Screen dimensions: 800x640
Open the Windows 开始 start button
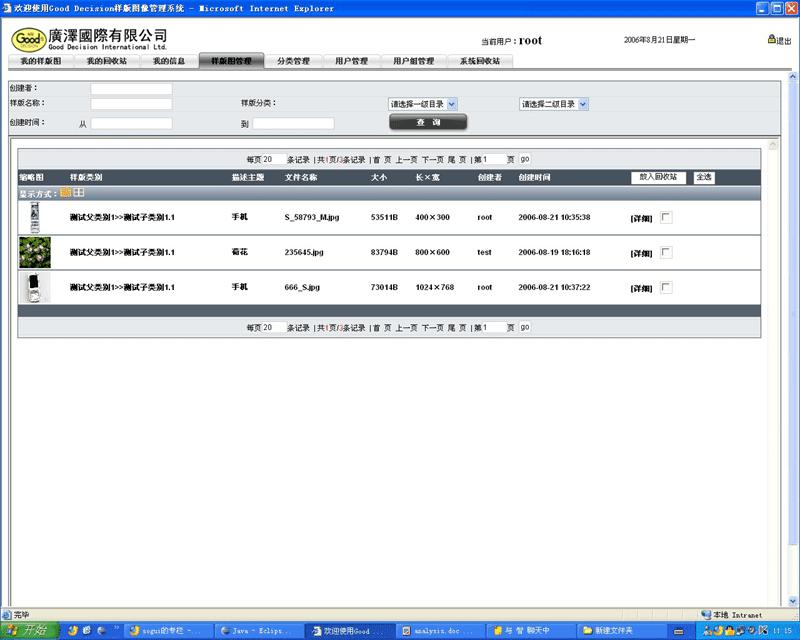[x=28, y=631]
